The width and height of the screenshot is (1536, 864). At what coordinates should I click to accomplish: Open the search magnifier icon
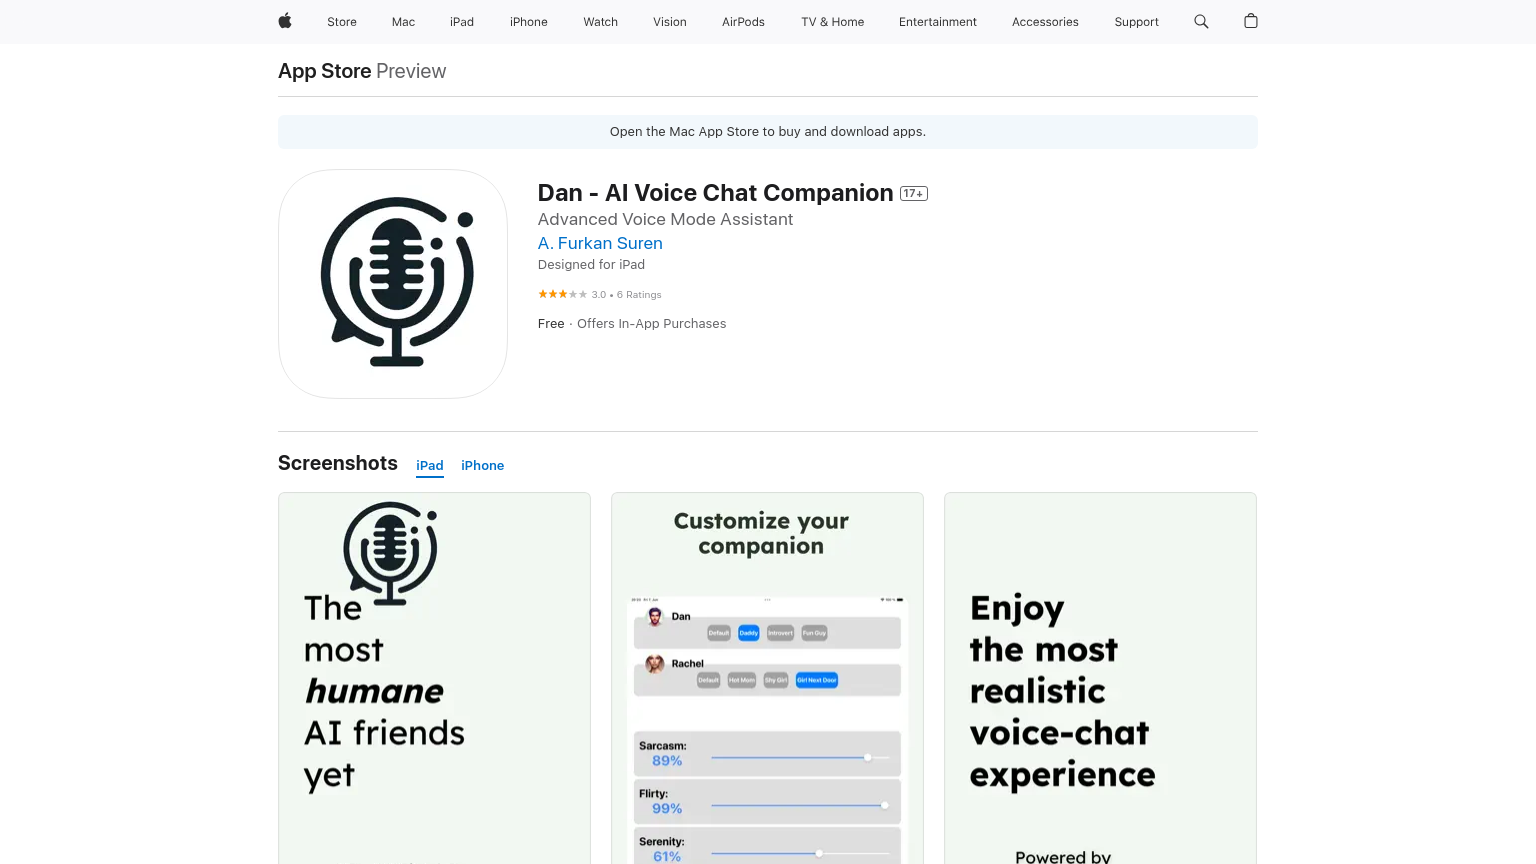[1201, 21]
